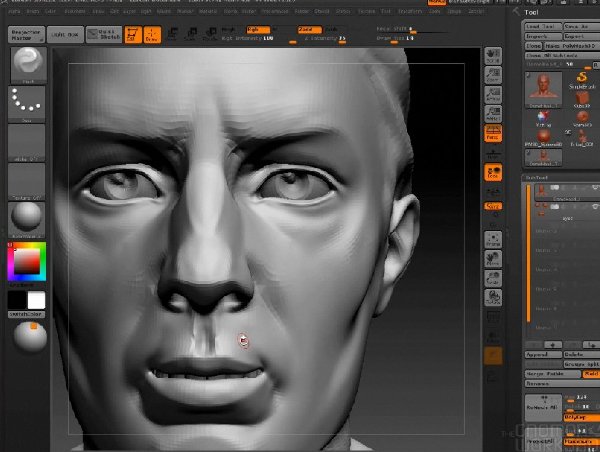This screenshot has width=600, height=452.
Task: Click the Floor grid icon
Action: pyautogui.click(x=493, y=153)
